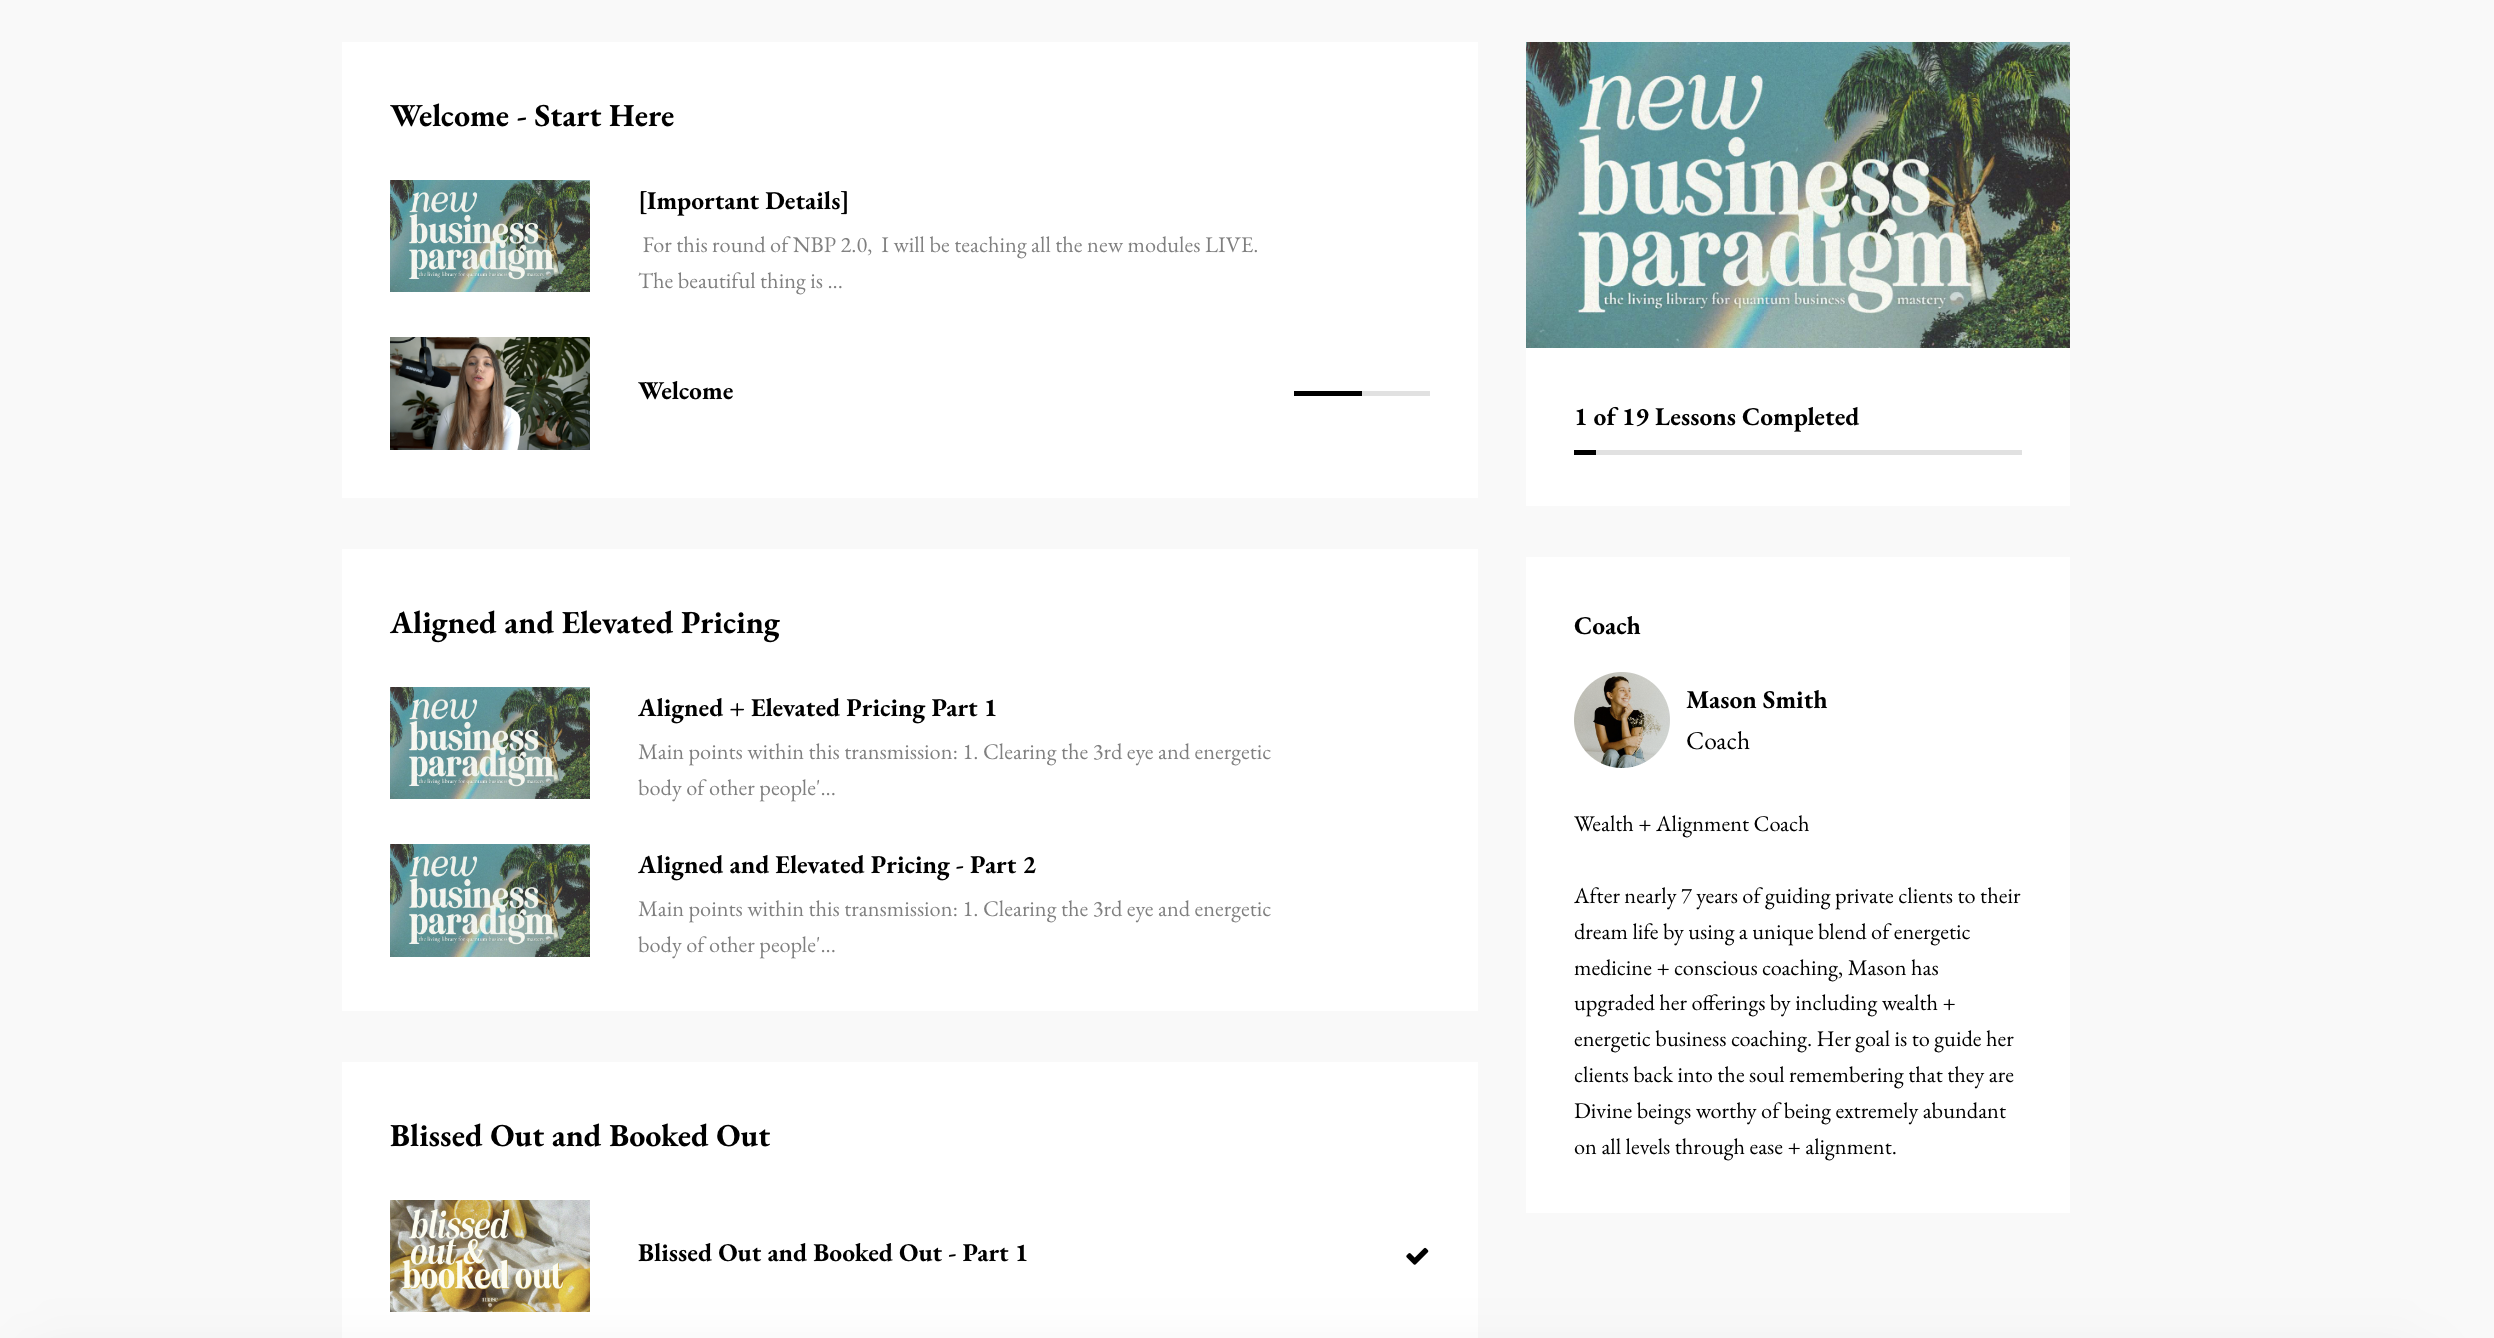Click the Welcome - Start Here section heading
The height and width of the screenshot is (1338, 2494).
click(x=532, y=116)
